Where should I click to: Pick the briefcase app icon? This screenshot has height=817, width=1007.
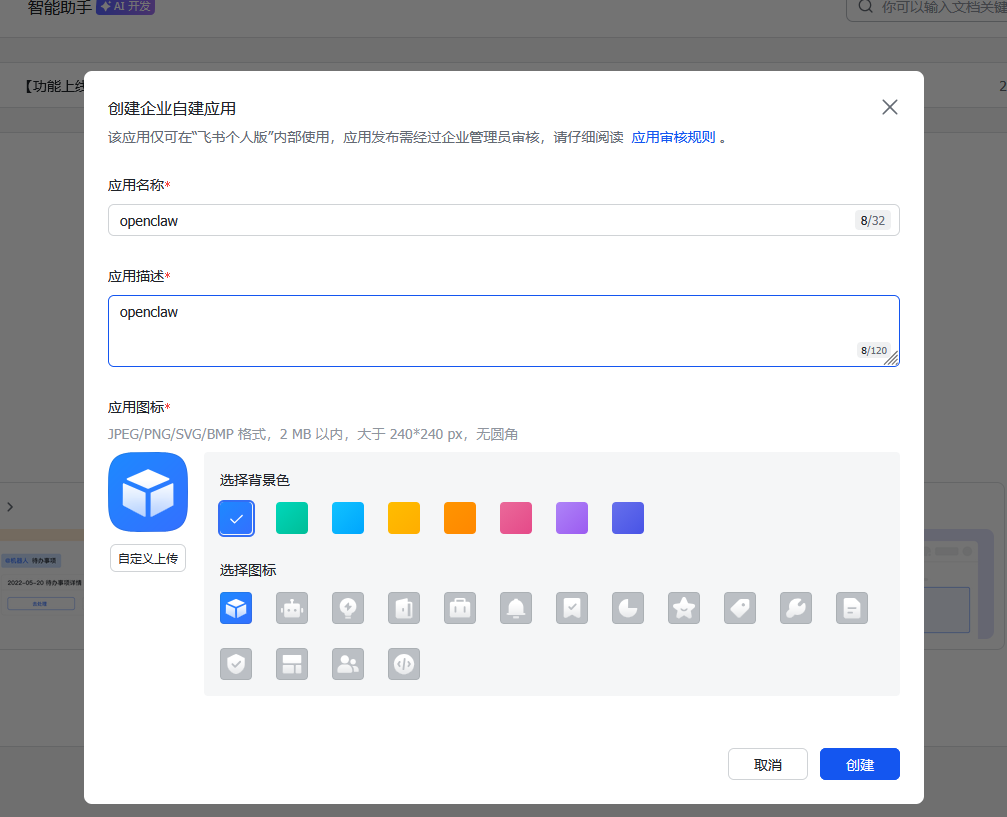pyautogui.click(x=460, y=608)
